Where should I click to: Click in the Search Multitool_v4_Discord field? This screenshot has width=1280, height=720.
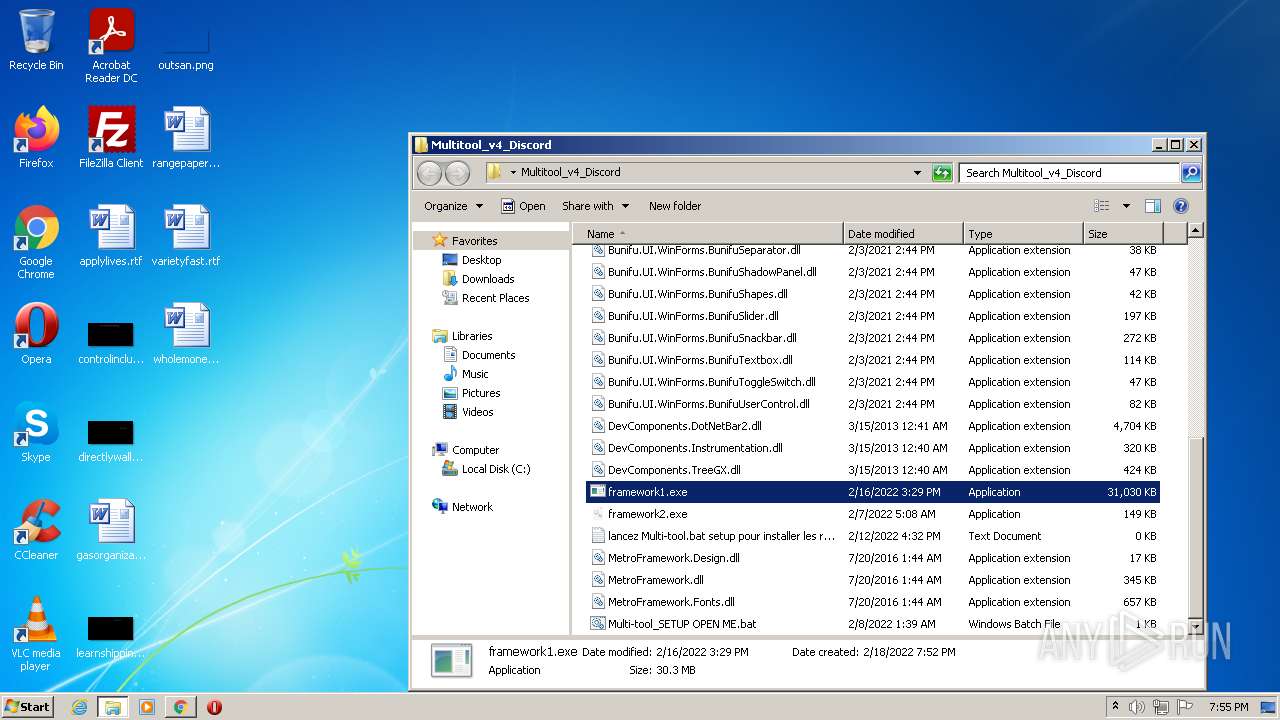(x=1069, y=173)
